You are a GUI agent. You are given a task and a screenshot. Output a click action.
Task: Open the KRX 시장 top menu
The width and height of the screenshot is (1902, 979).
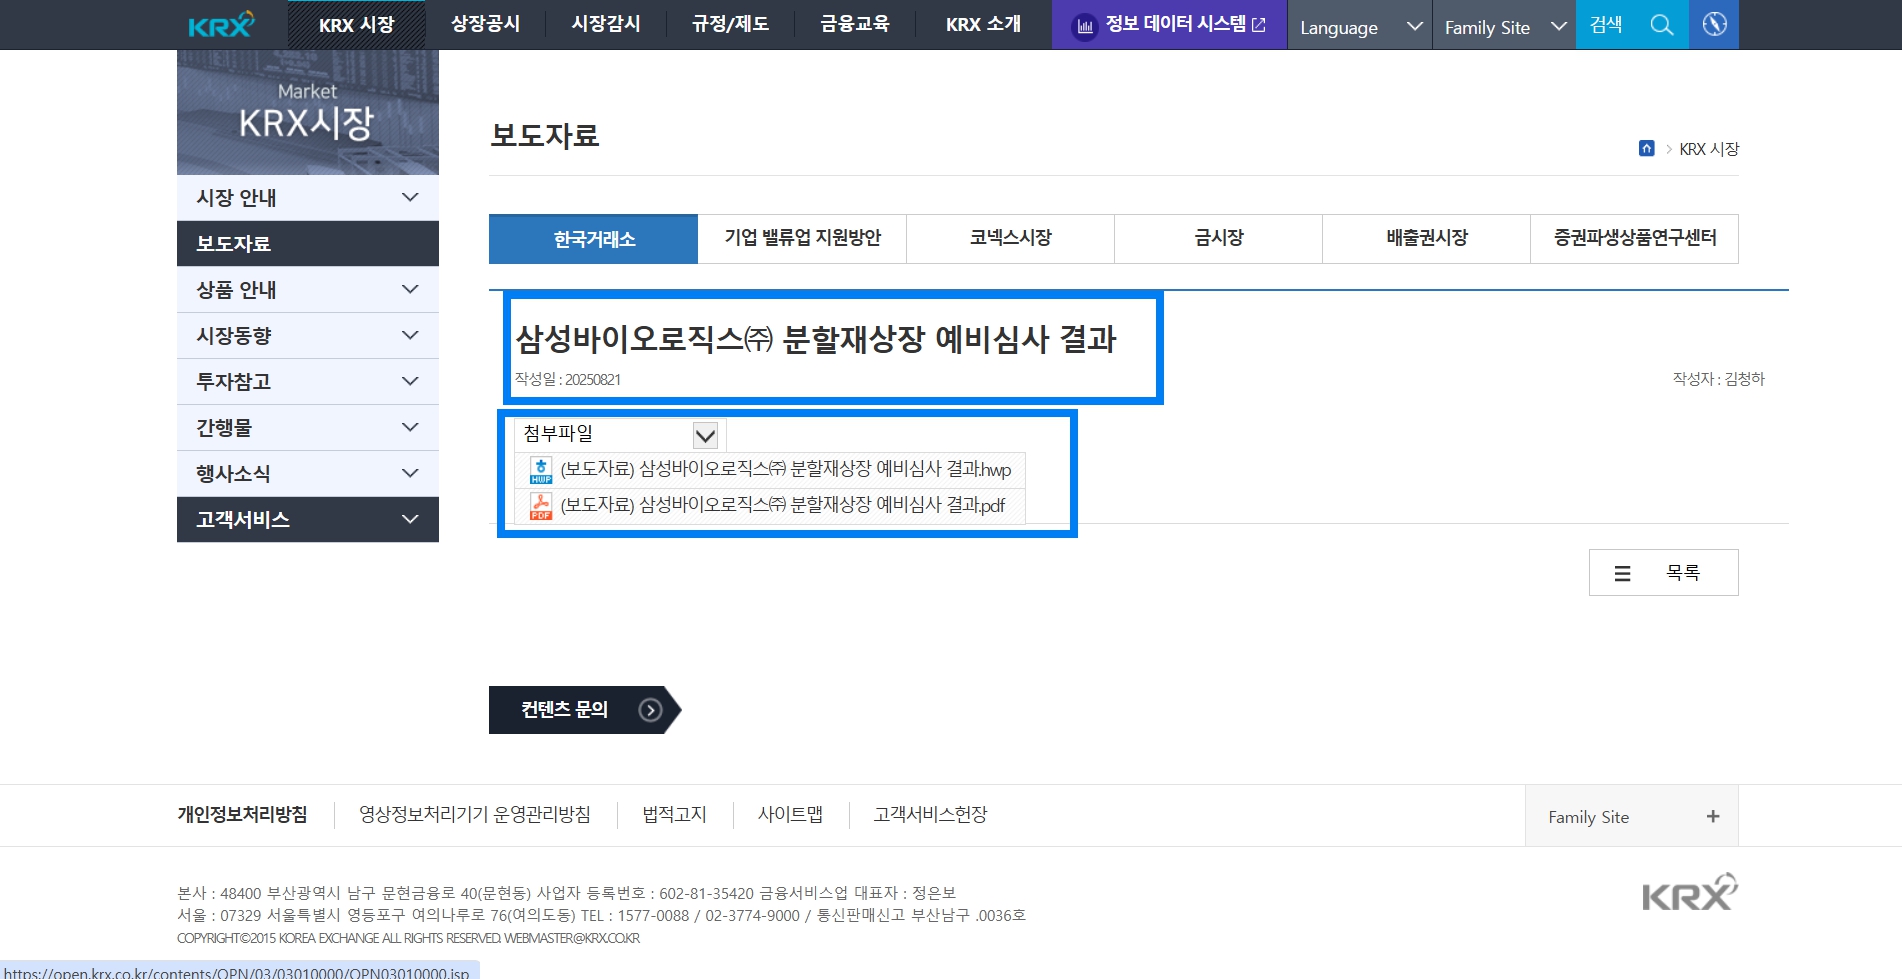[x=357, y=25]
